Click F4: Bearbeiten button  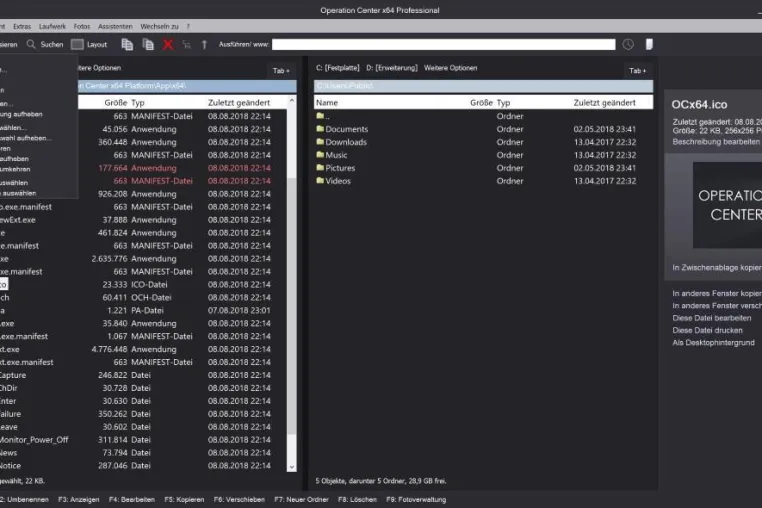(132, 499)
